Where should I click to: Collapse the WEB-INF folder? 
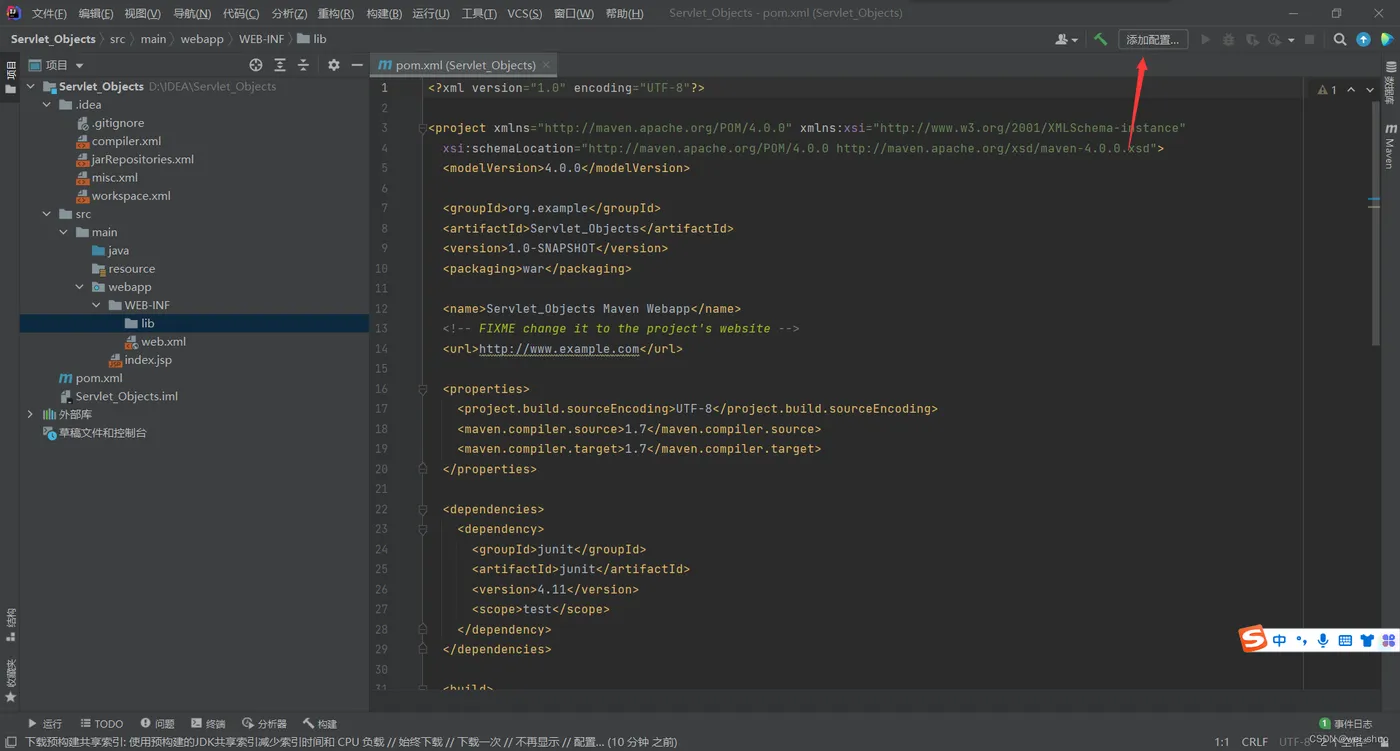tap(96, 305)
